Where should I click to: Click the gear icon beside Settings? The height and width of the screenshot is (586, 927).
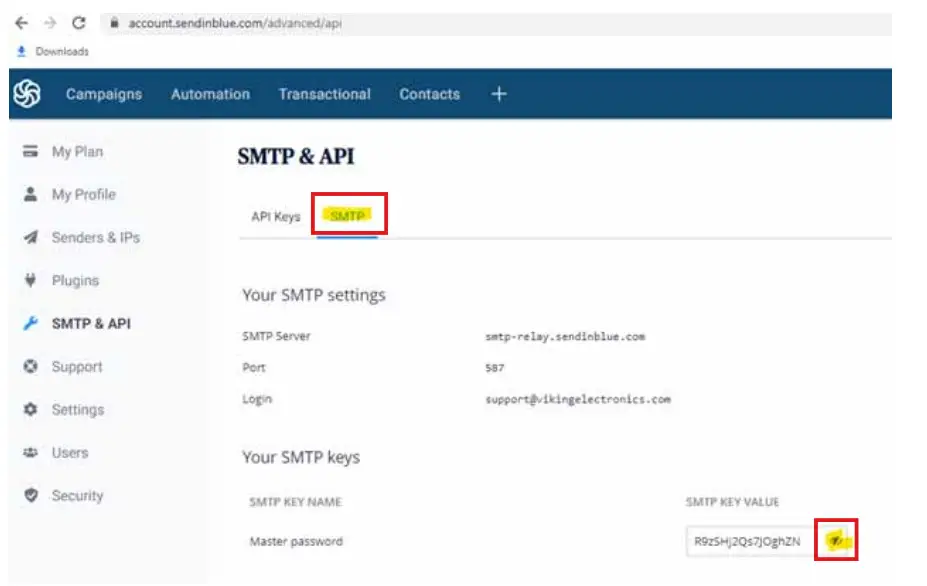point(30,409)
